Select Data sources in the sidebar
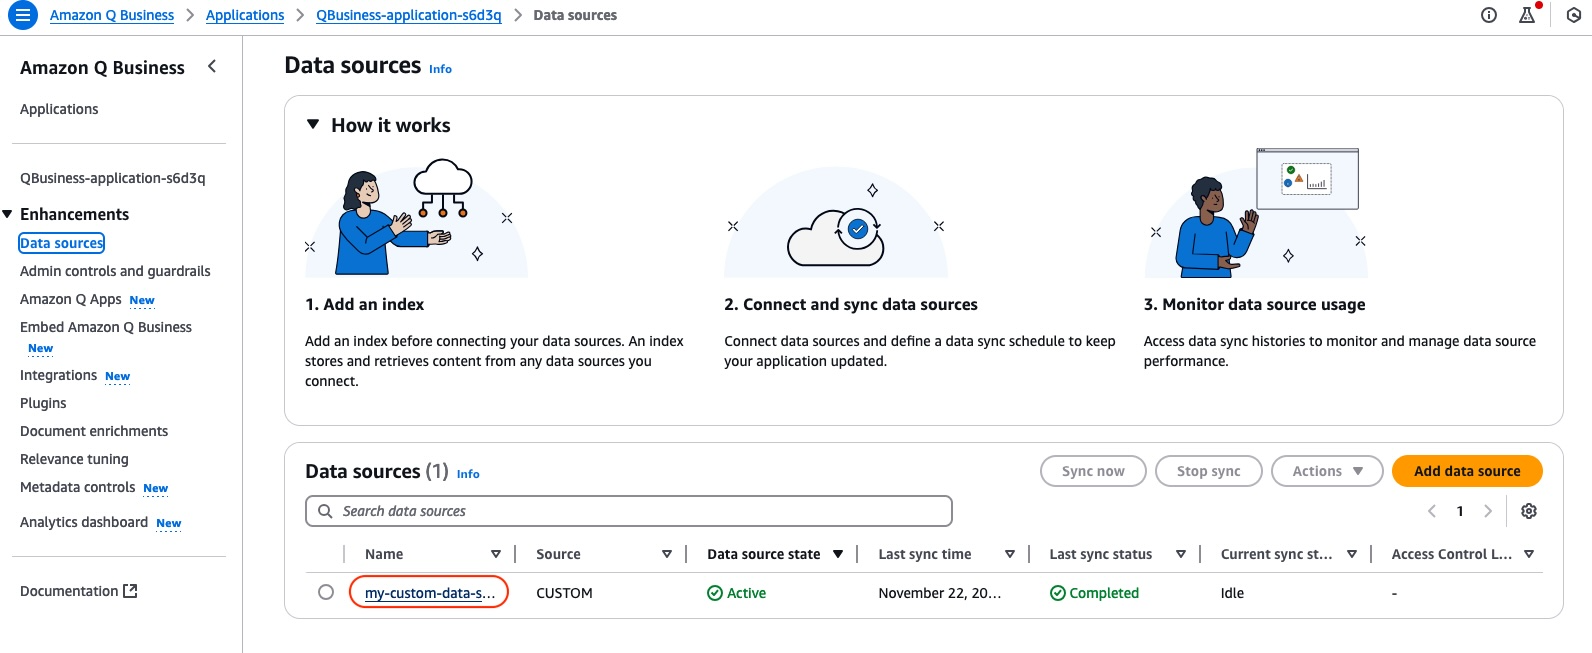1592x653 pixels. (62, 243)
